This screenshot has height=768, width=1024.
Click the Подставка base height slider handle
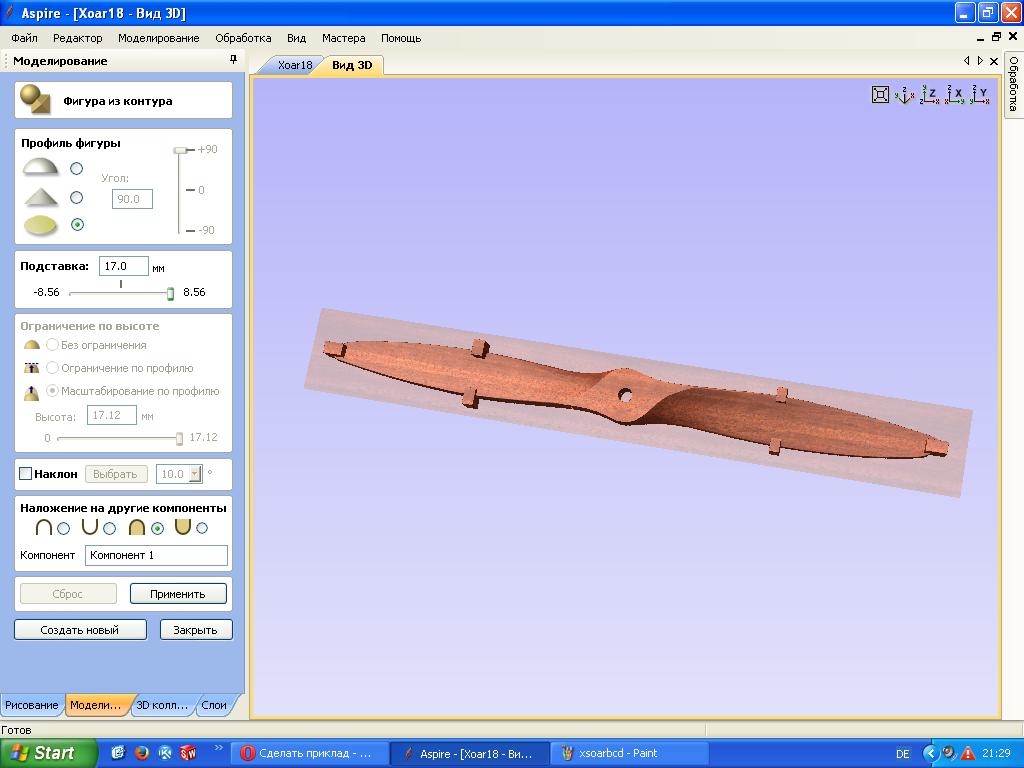[x=170, y=293]
